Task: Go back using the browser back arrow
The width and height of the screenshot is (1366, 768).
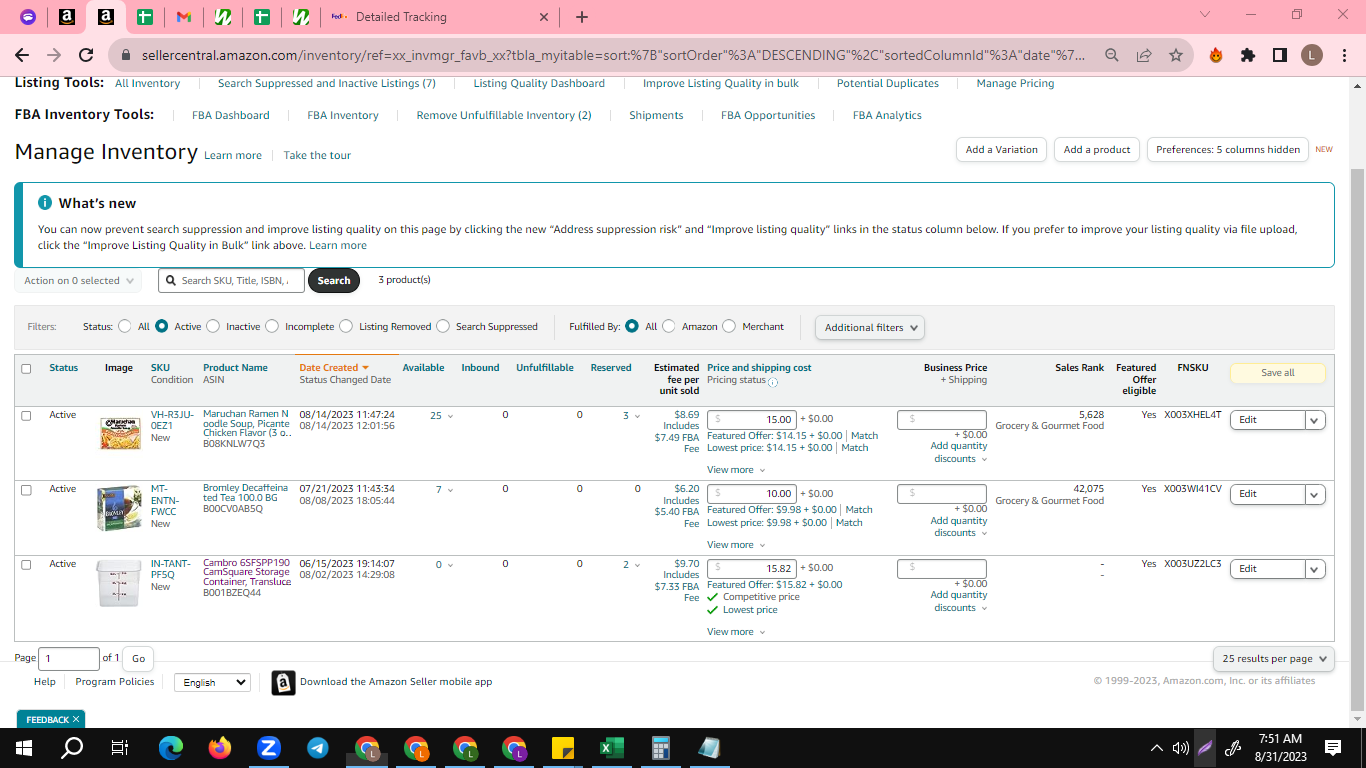Action: click(22, 56)
